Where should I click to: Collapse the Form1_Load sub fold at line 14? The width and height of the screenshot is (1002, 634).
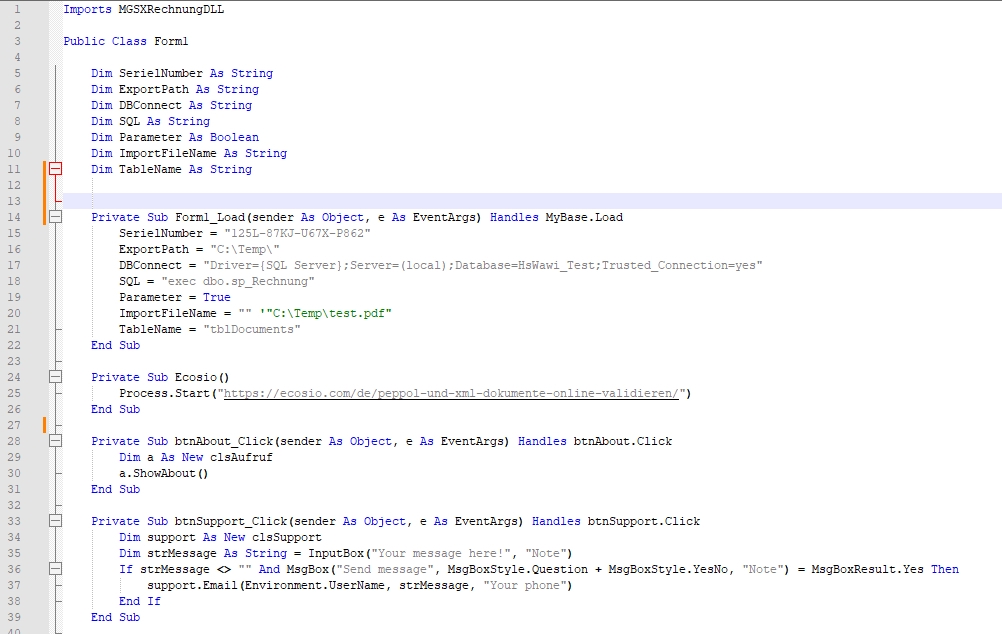tap(56, 217)
